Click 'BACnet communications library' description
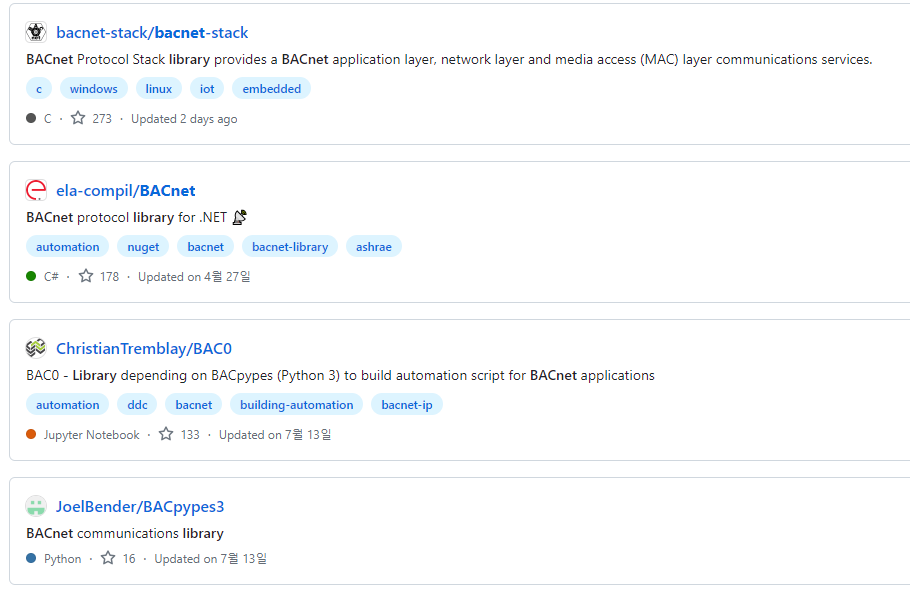910x592 pixels. 125,533
